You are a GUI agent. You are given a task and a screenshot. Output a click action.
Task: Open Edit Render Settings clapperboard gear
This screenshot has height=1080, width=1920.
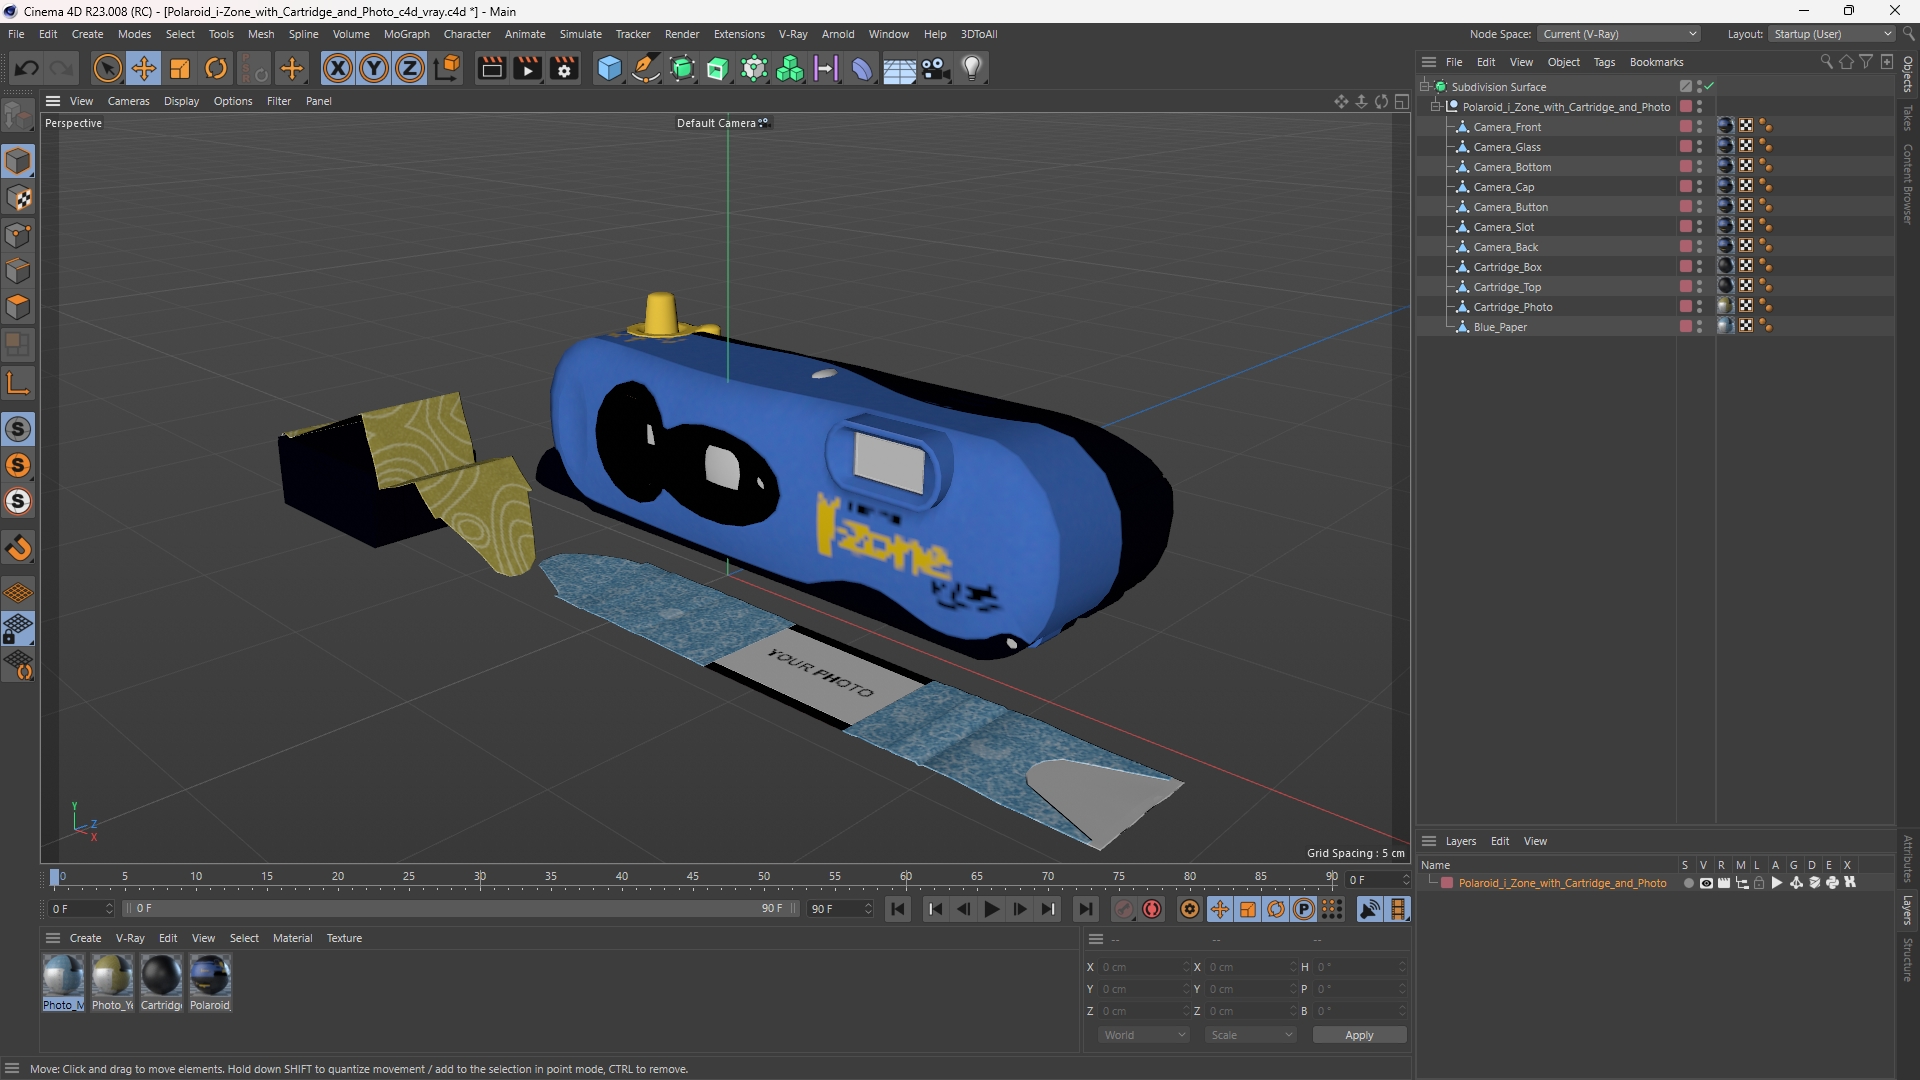pyautogui.click(x=564, y=68)
